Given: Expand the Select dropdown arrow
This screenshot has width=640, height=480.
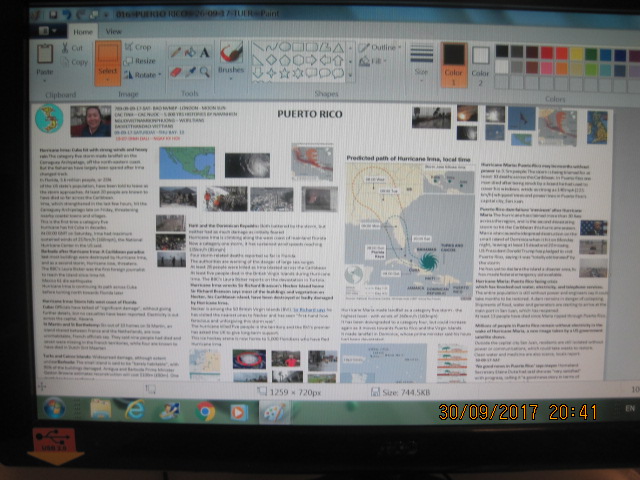Looking at the screenshot, I should click(x=108, y=80).
